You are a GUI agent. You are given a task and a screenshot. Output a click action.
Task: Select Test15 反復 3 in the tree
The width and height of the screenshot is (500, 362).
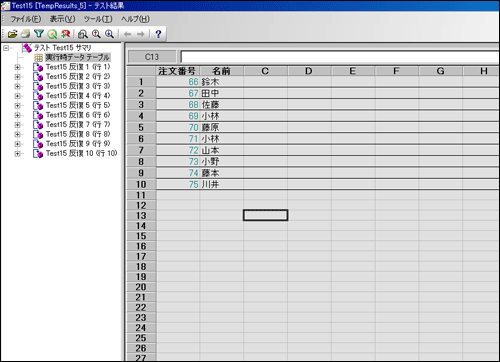coord(78,86)
